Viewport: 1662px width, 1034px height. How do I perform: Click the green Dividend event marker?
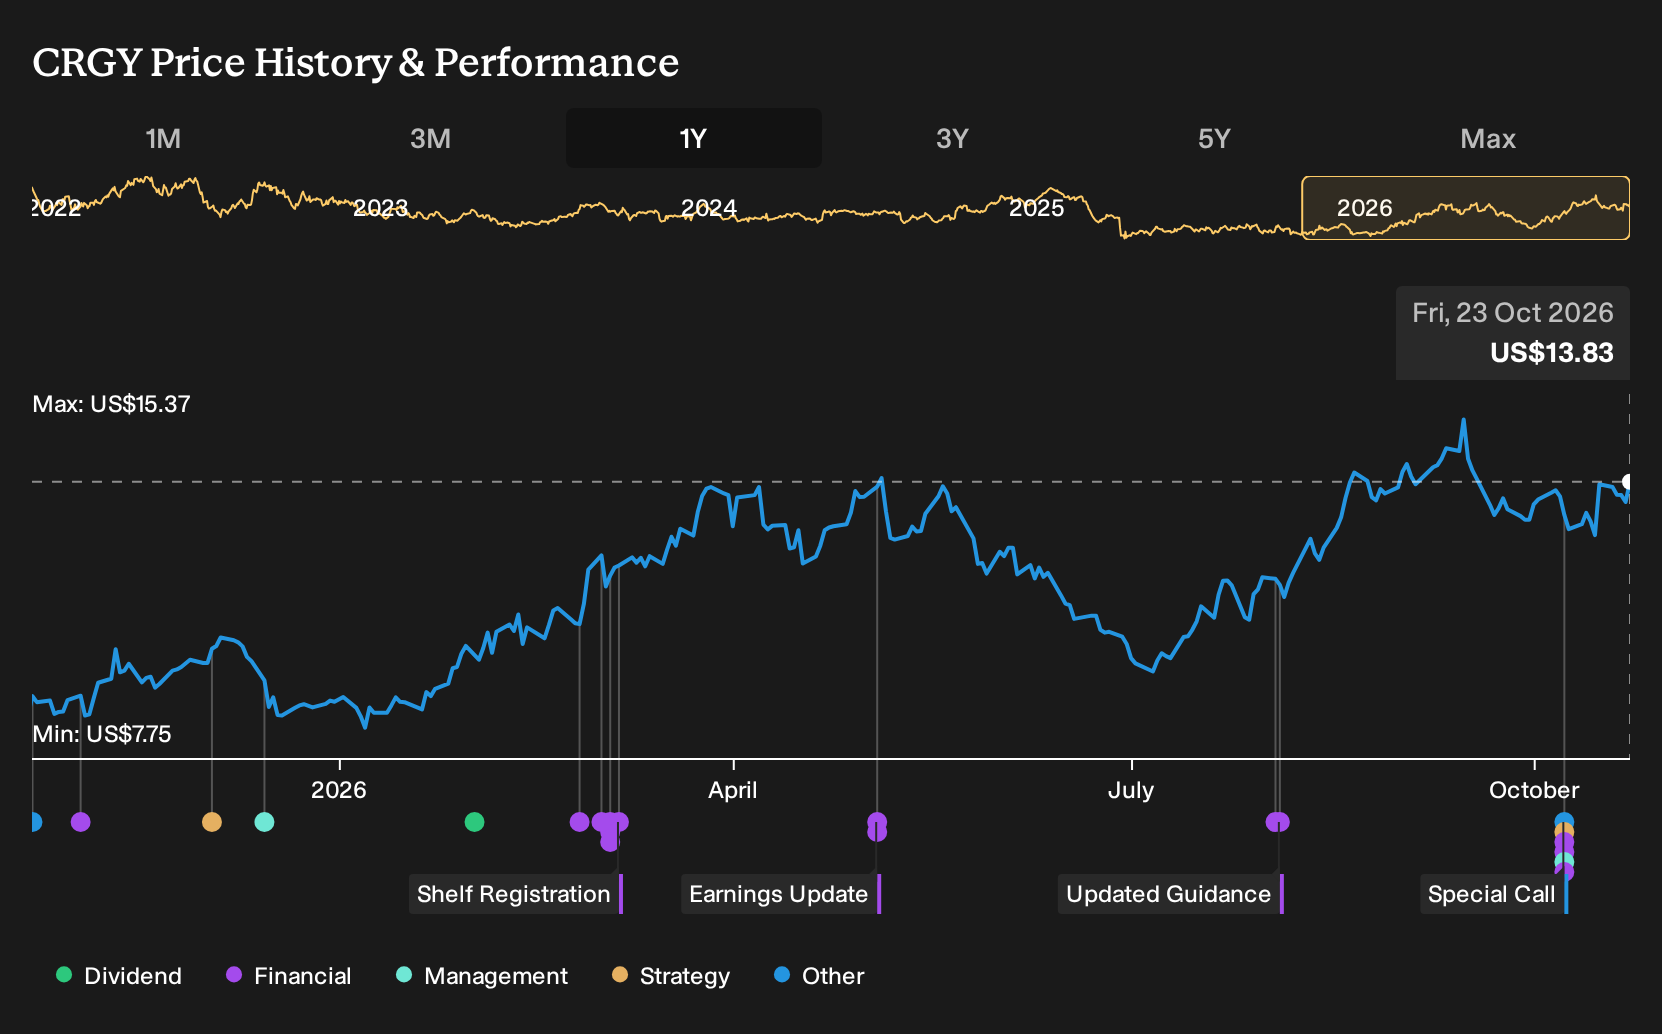coord(475,822)
